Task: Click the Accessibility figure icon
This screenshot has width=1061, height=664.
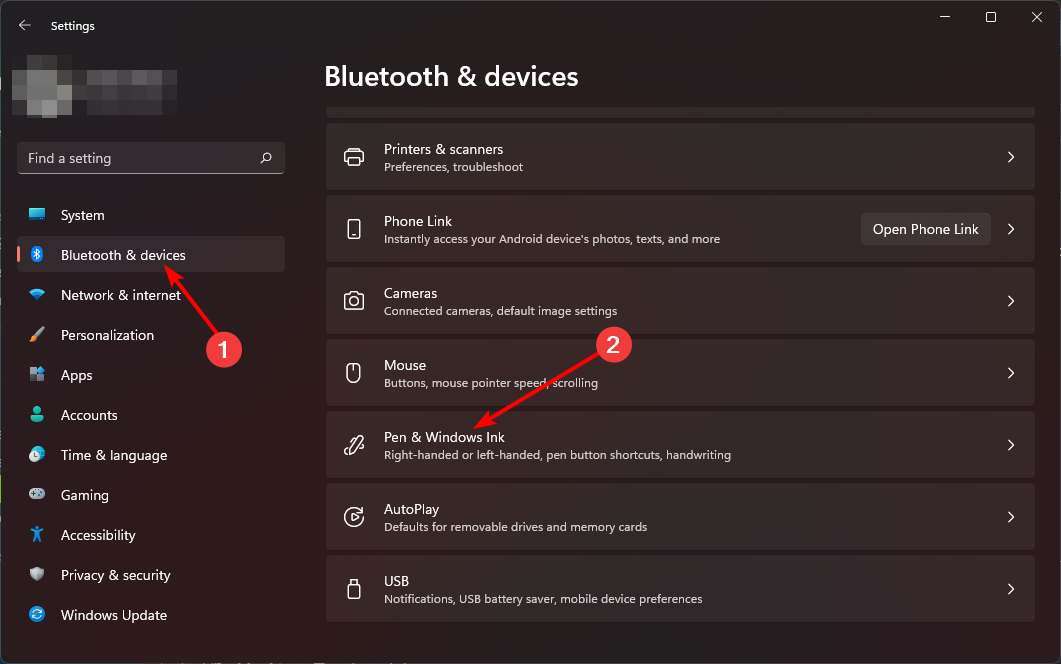Action: [37, 535]
